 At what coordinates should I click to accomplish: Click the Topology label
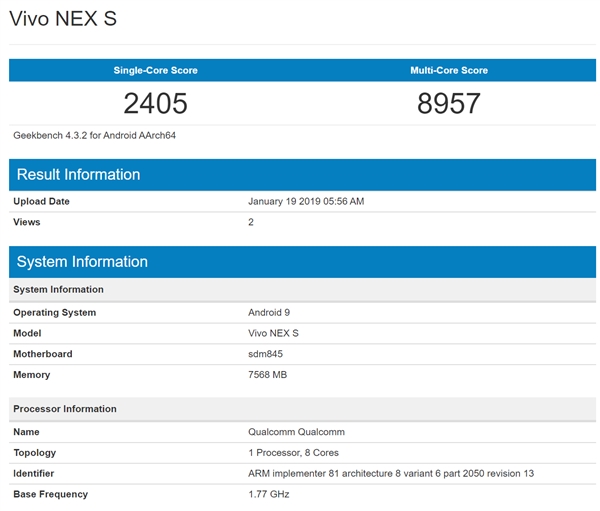[35, 453]
